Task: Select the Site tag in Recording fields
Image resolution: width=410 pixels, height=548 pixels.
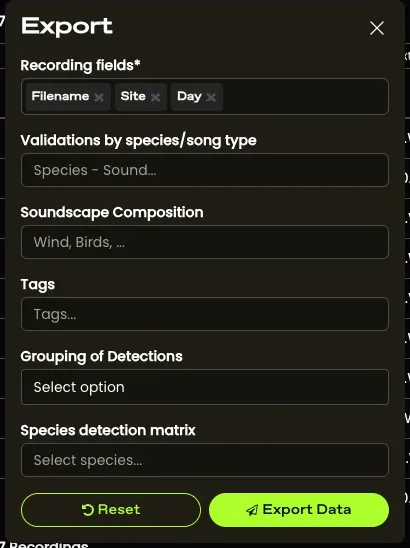Action: 133,96
